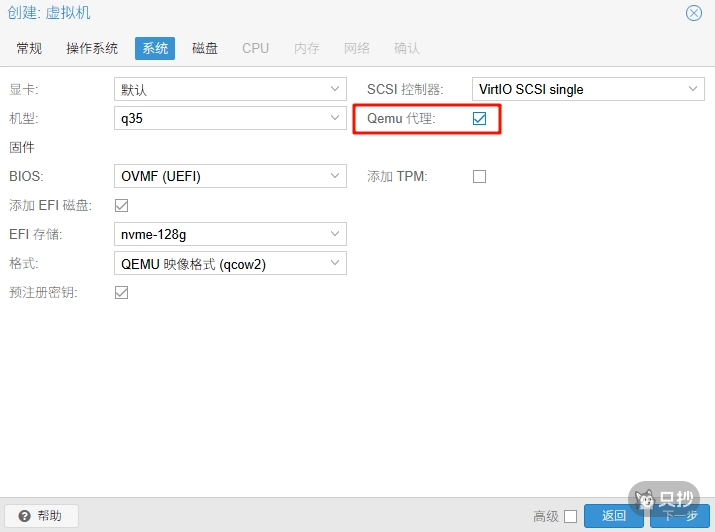Open the BIOS OVMF (UEFI) dropdown
This screenshot has width=715, height=532.
(x=335, y=177)
